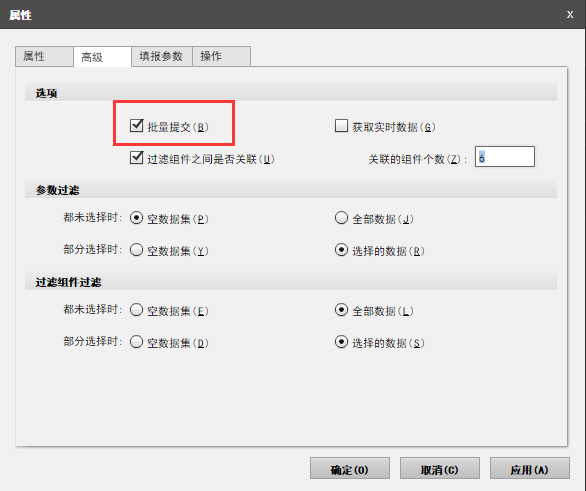Select the 高级 tab
This screenshot has height=491, width=586.
click(x=102, y=57)
